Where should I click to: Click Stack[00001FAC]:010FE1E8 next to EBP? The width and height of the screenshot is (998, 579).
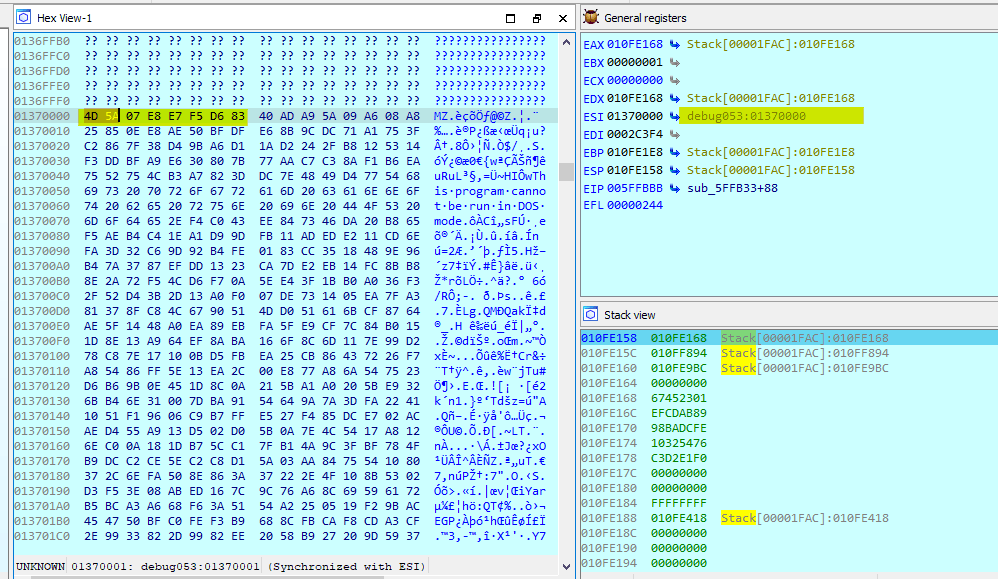tap(770, 152)
